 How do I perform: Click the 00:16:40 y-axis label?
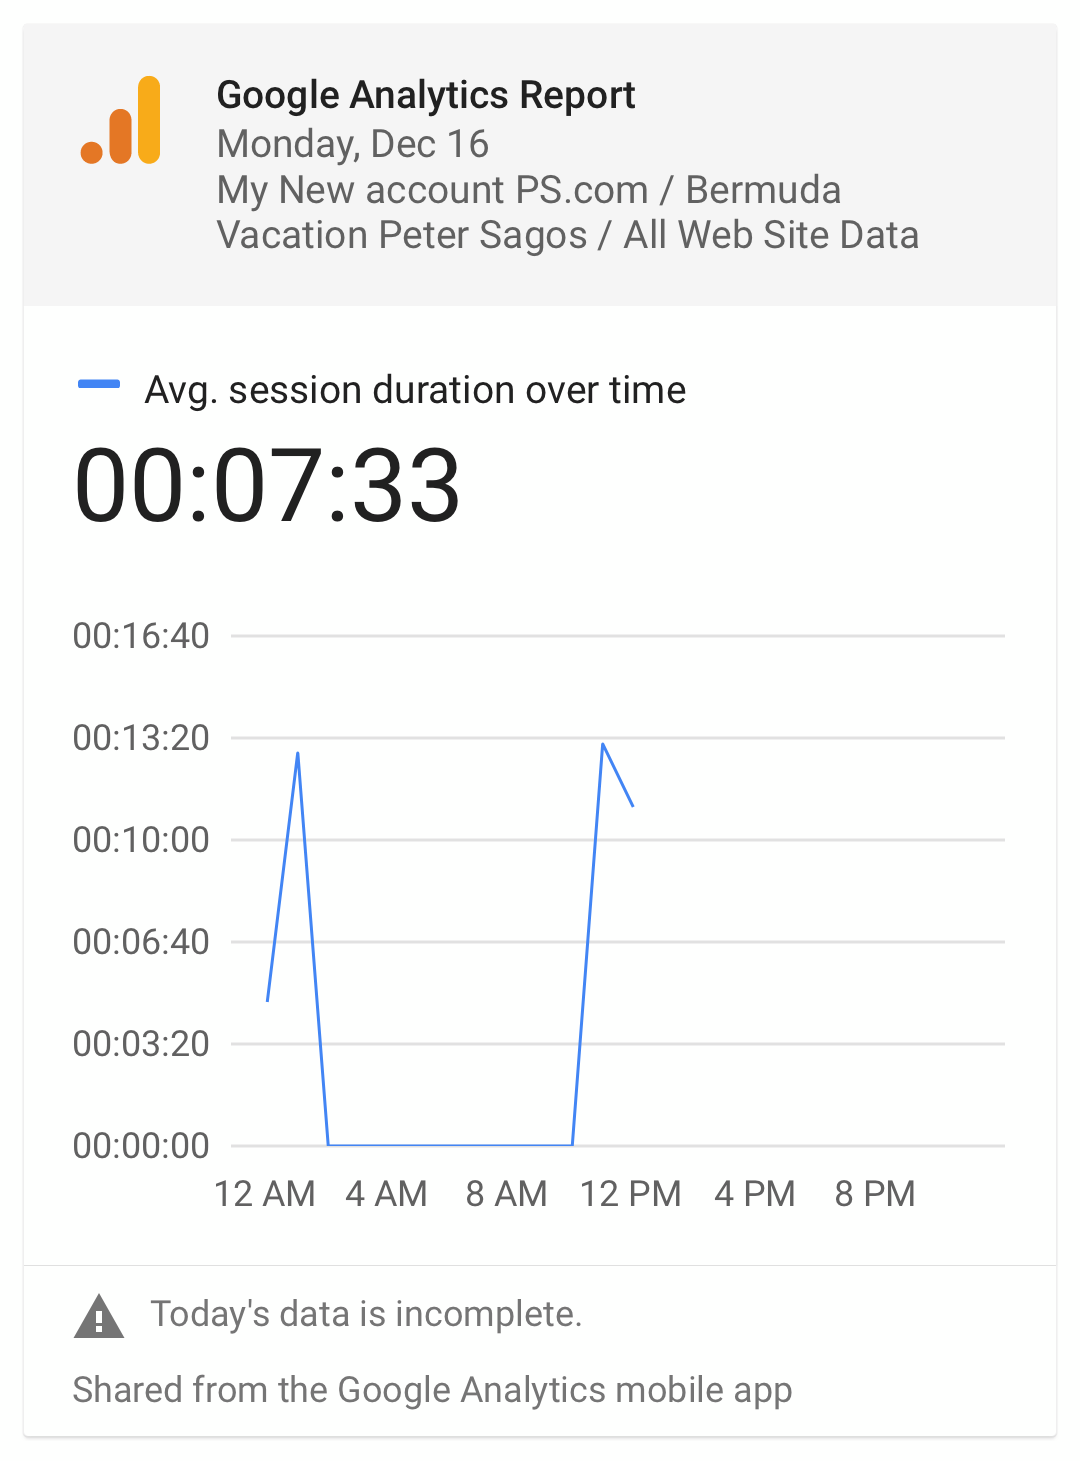(141, 636)
